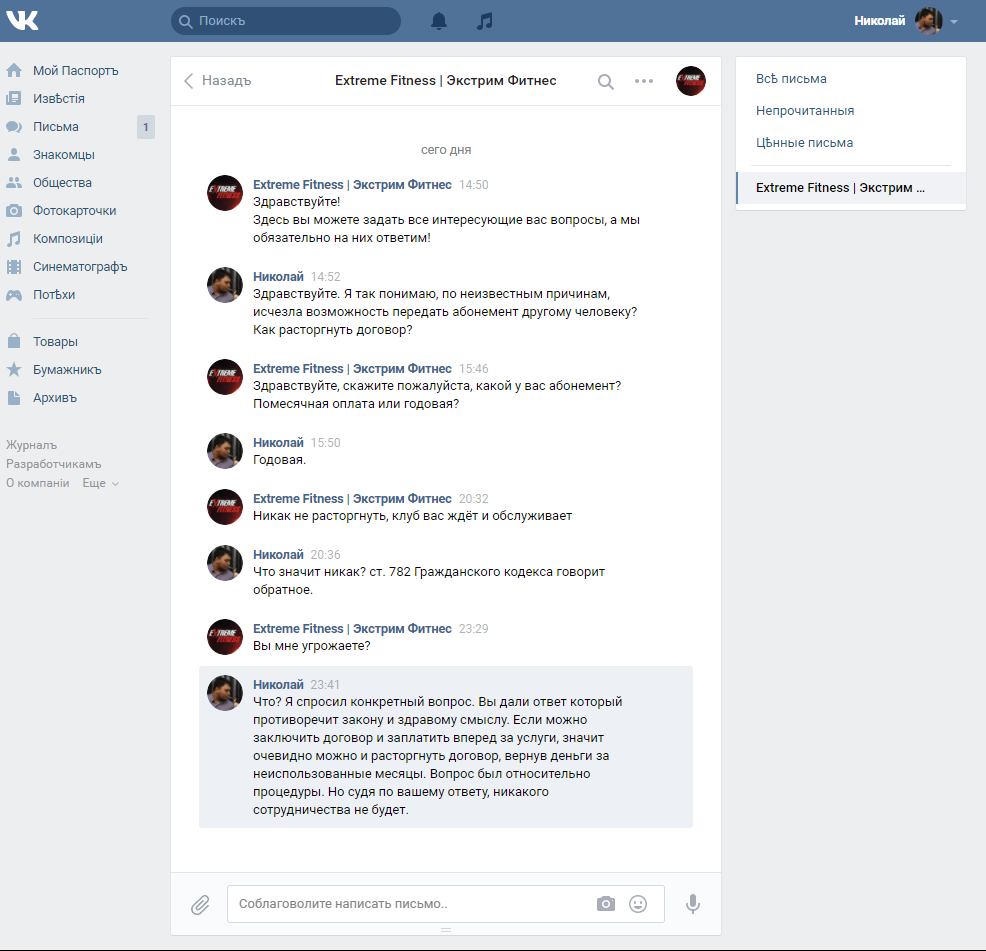The width and height of the screenshot is (986, 951).
Task: Open the Журналъ footer link
Action: 31,445
